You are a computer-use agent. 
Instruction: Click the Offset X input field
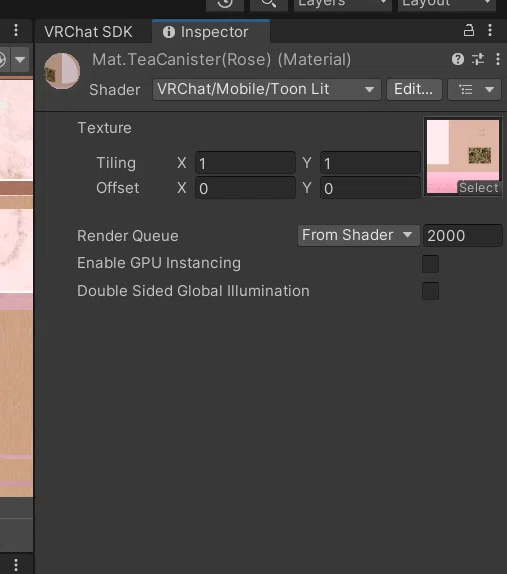[x=245, y=188]
